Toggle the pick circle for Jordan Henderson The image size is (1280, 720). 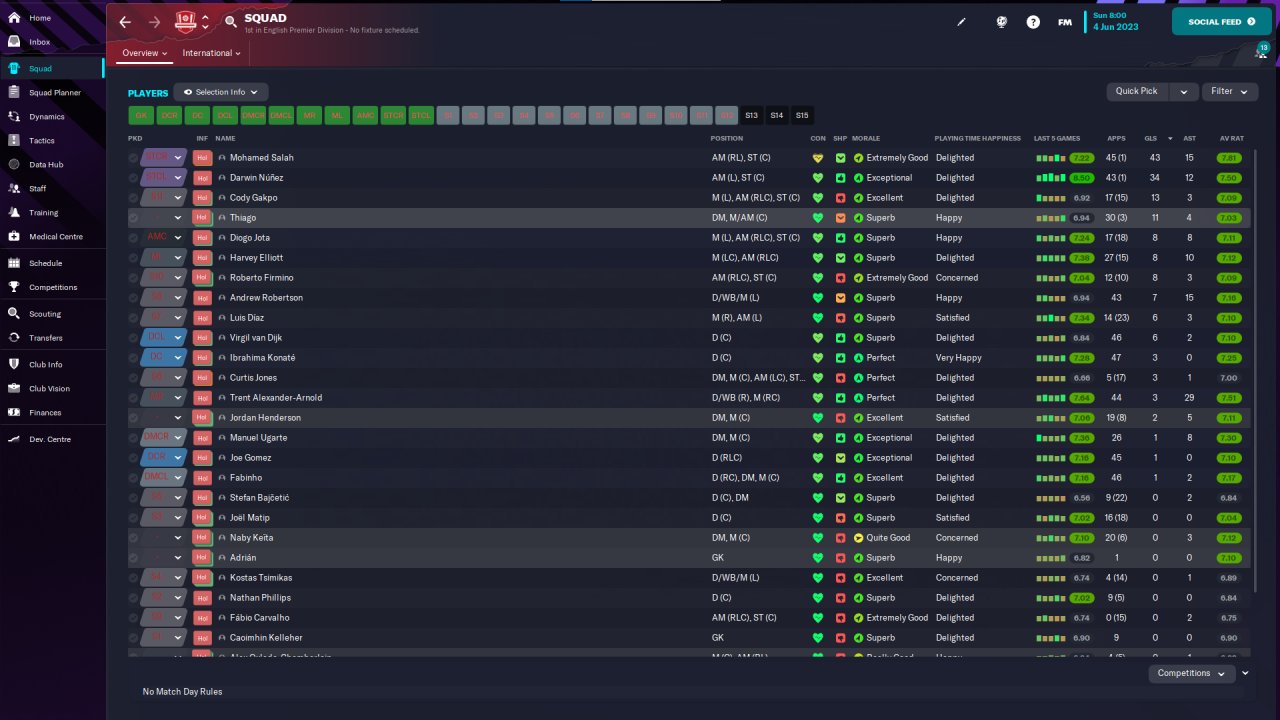[x=134, y=418]
